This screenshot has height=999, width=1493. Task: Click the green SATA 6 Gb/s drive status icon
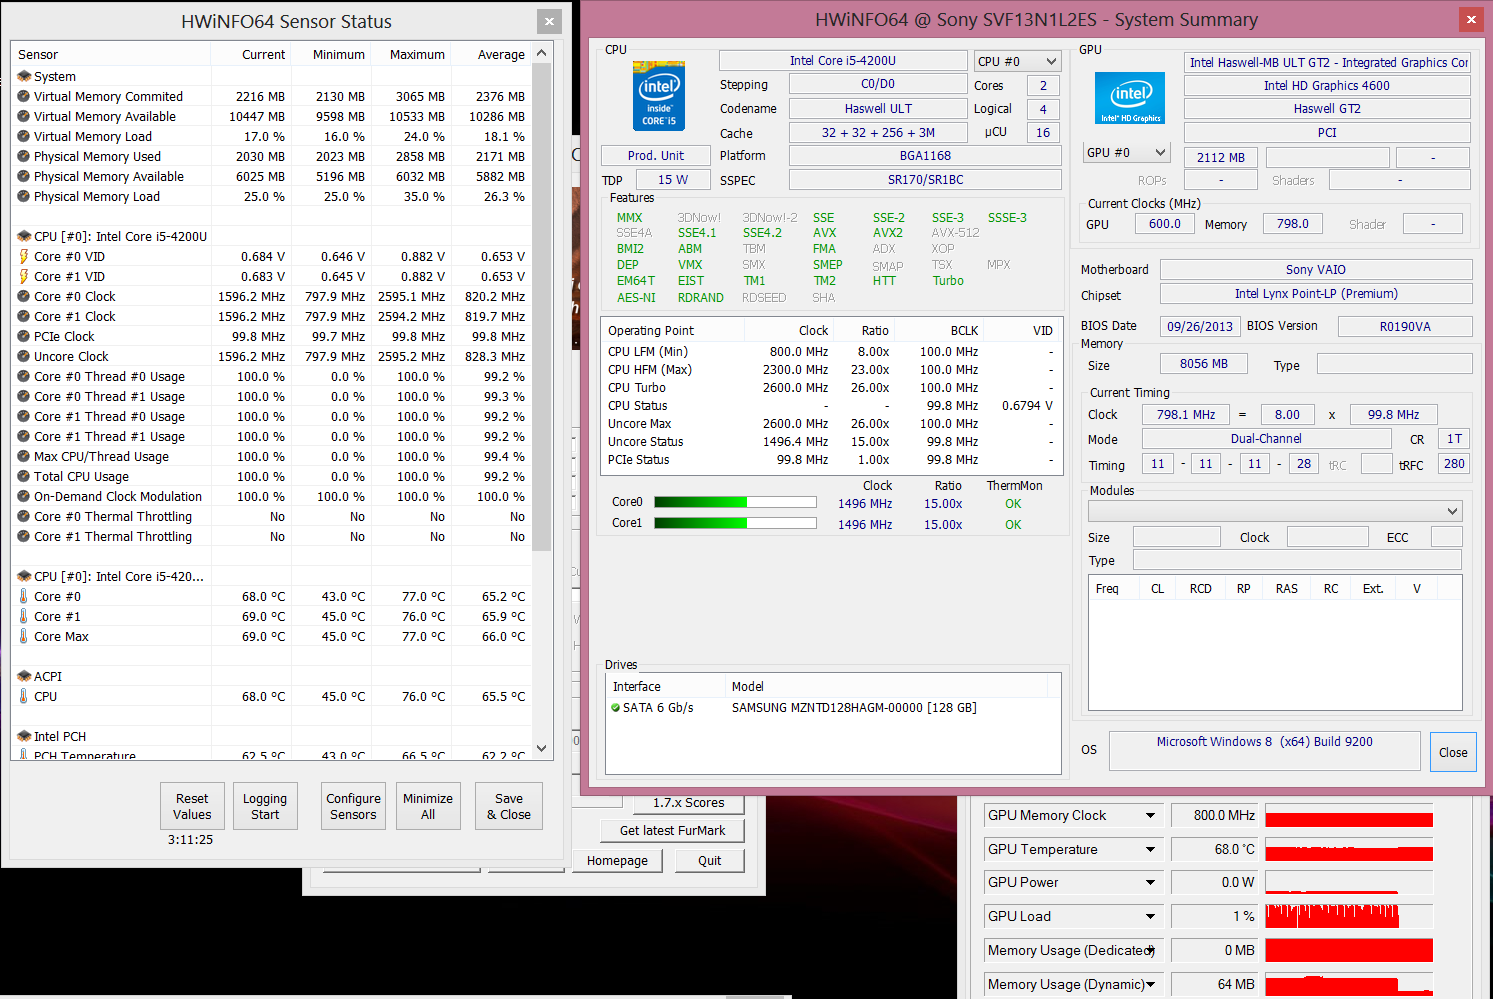616,708
